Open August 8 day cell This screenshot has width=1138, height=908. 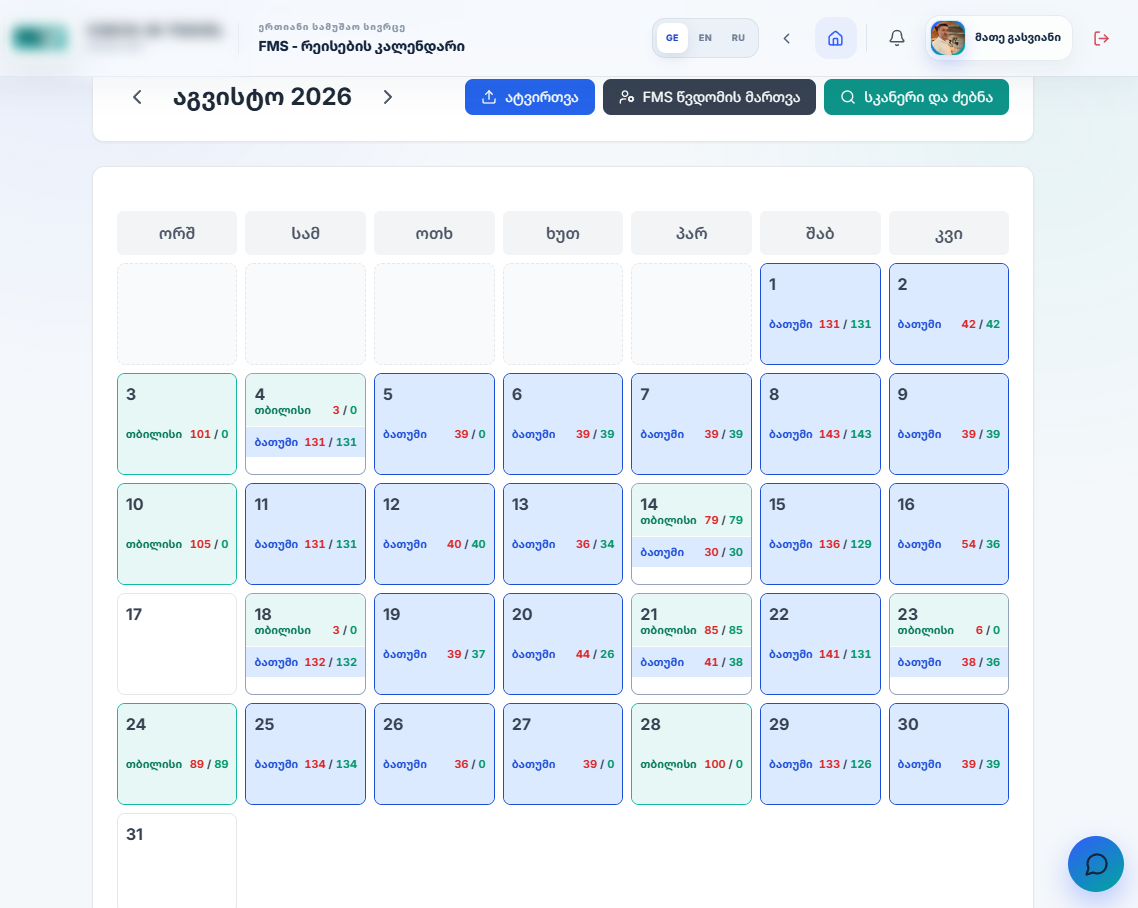click(820, 424)
